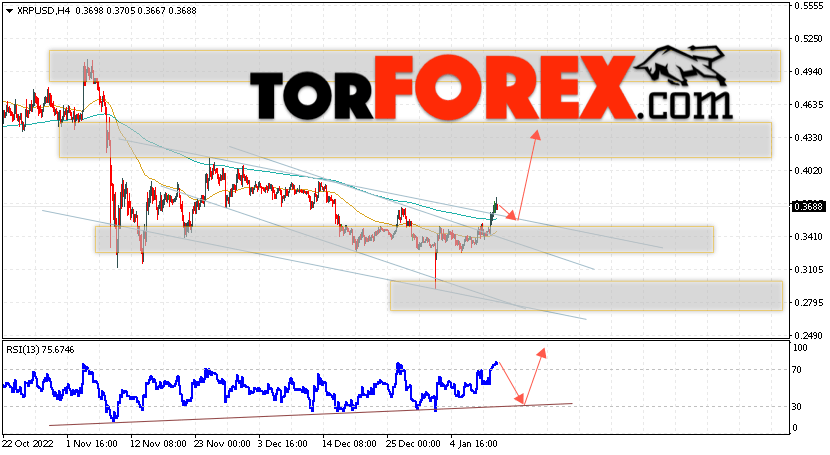Image resolution: width=830 pixels, height=455 pixels.
Task: Select the RSI(13) 75.6746 indicator label
Action: 40,350
